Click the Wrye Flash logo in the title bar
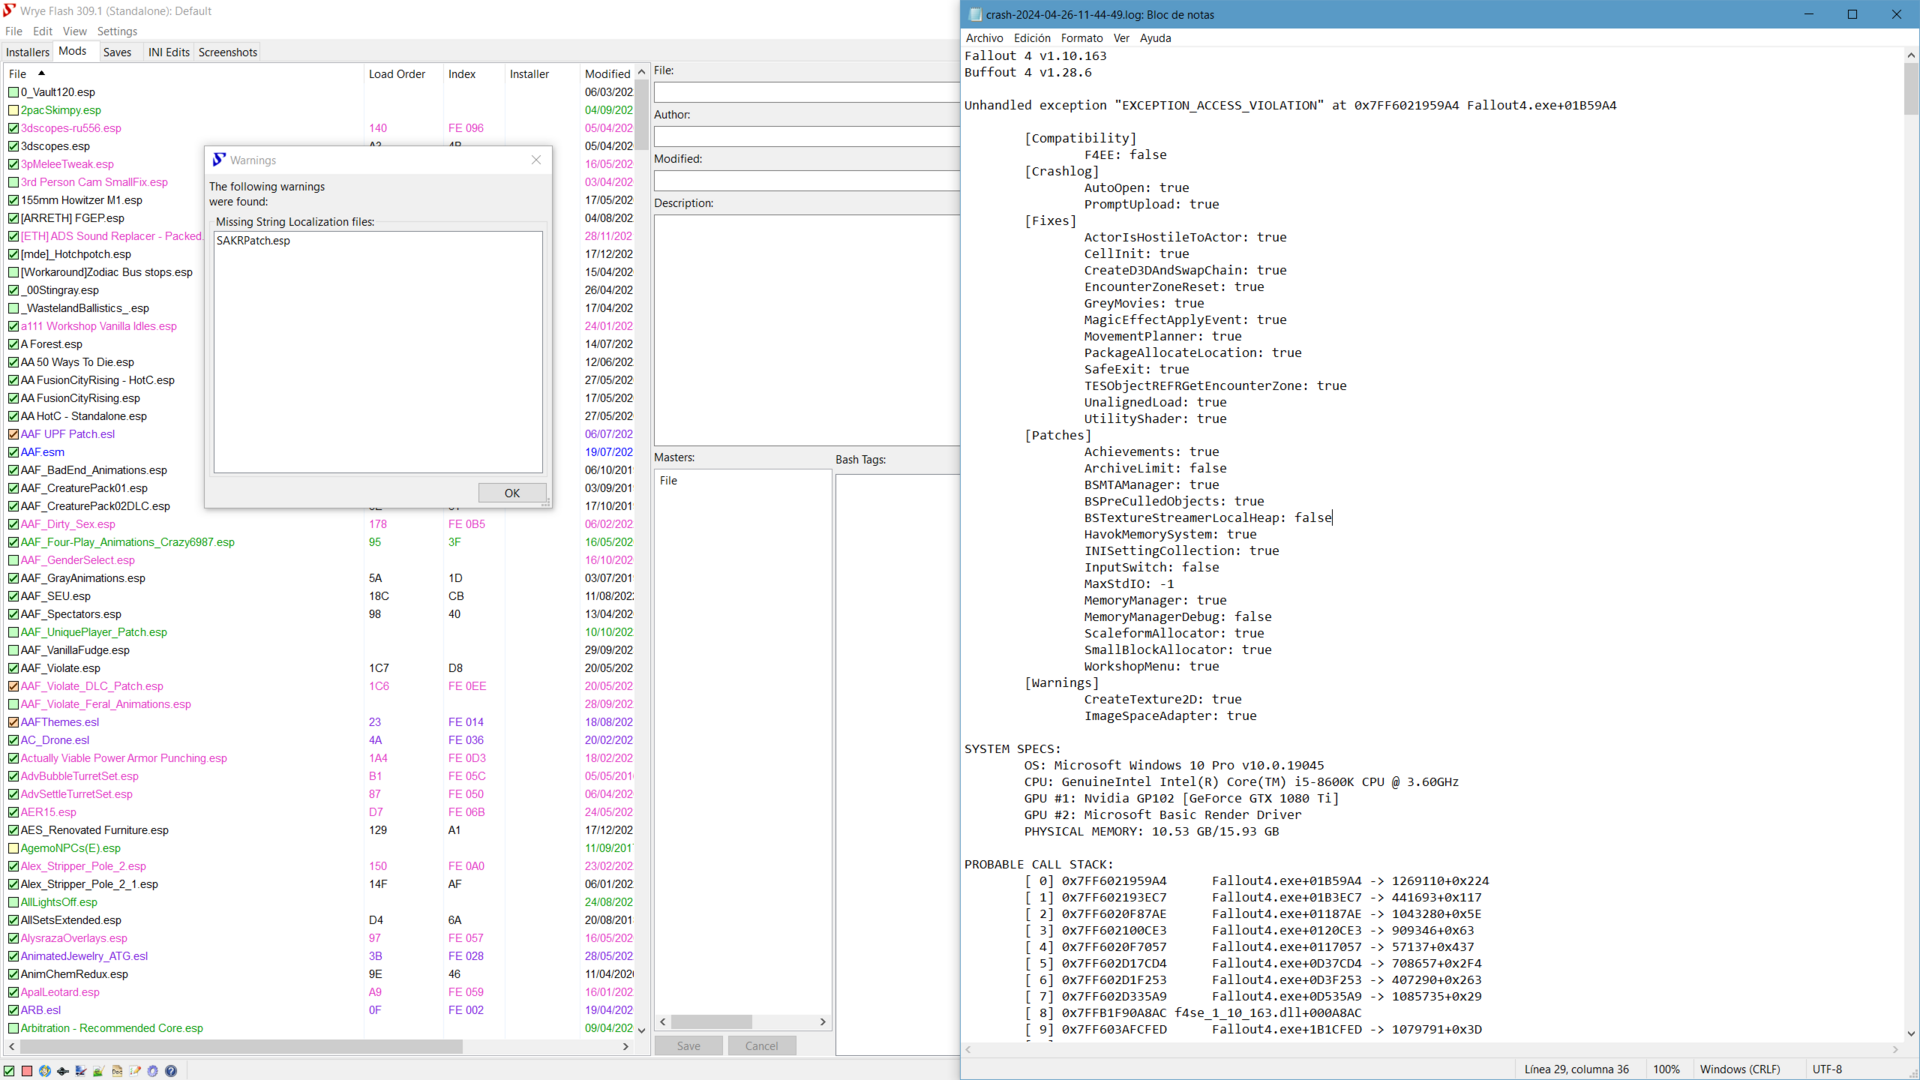This screenshot has width=1920, height=1080. (x=9, y=11)
